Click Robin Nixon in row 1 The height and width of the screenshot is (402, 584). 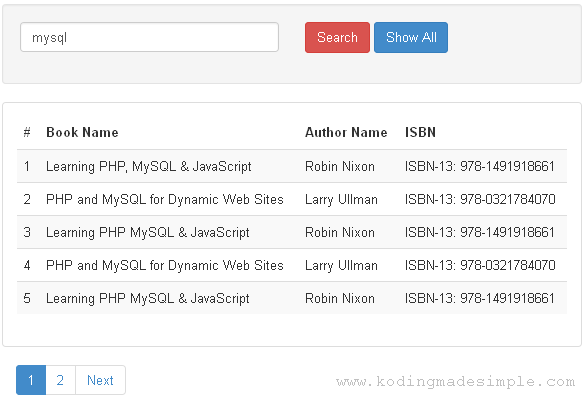coord(340,166)
